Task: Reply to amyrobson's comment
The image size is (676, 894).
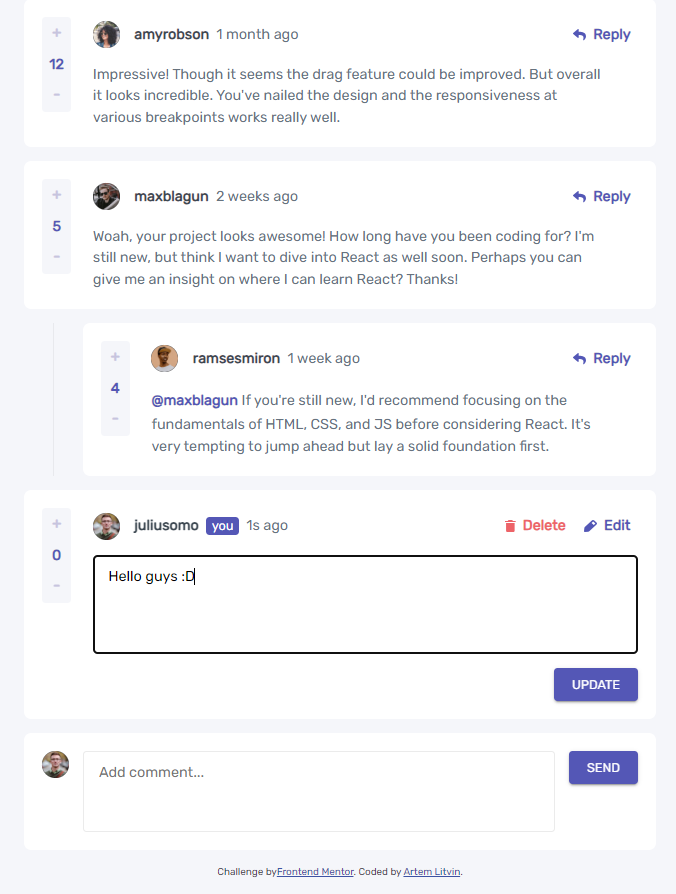Action: tap(601, 34)
